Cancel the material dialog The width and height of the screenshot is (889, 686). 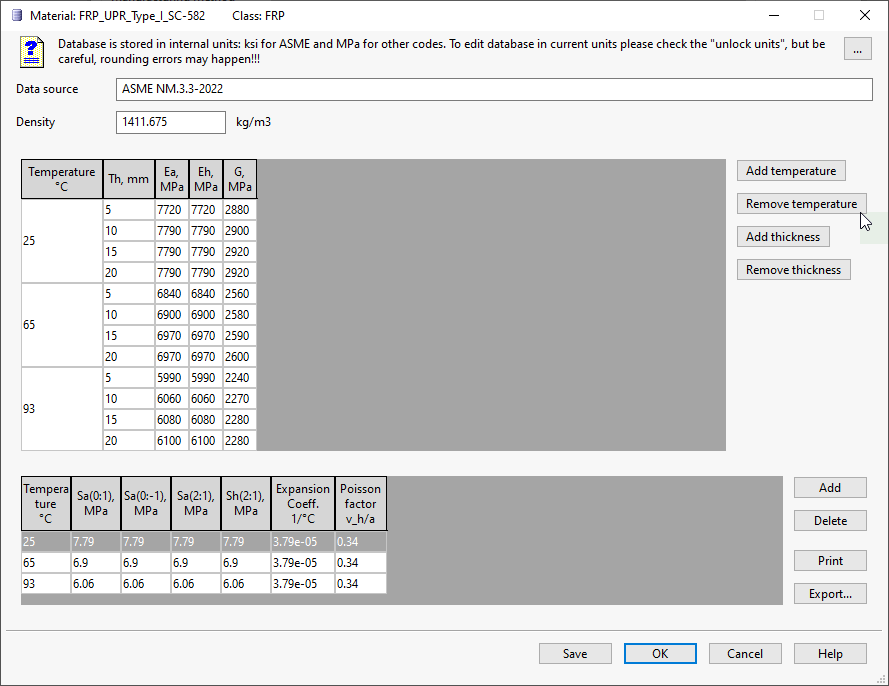745,654
